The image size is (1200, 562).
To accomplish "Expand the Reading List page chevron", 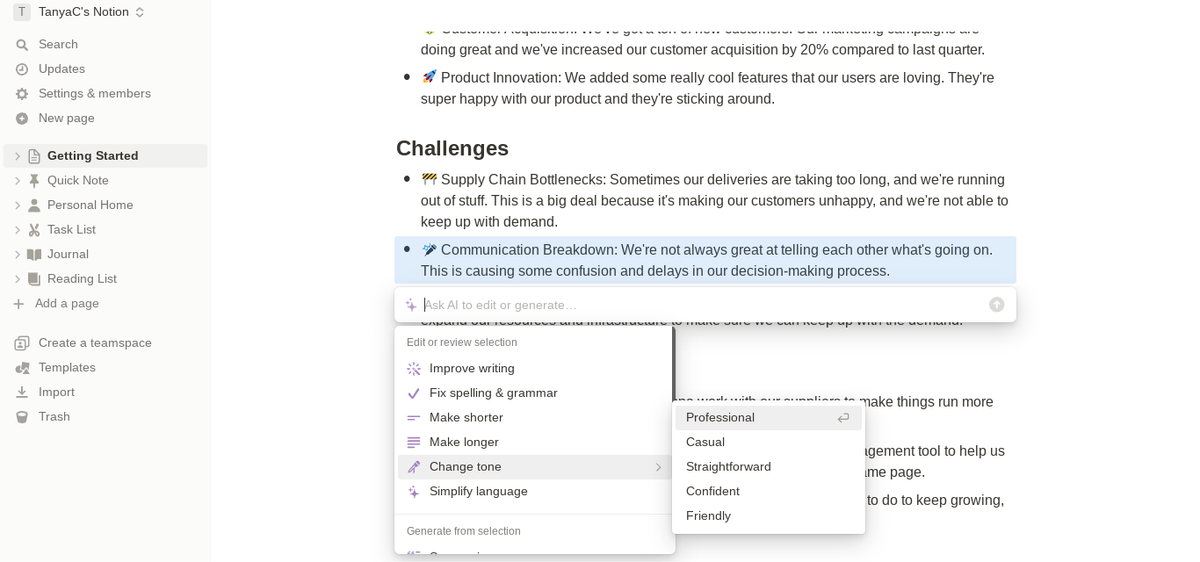I will click(17, 279).
